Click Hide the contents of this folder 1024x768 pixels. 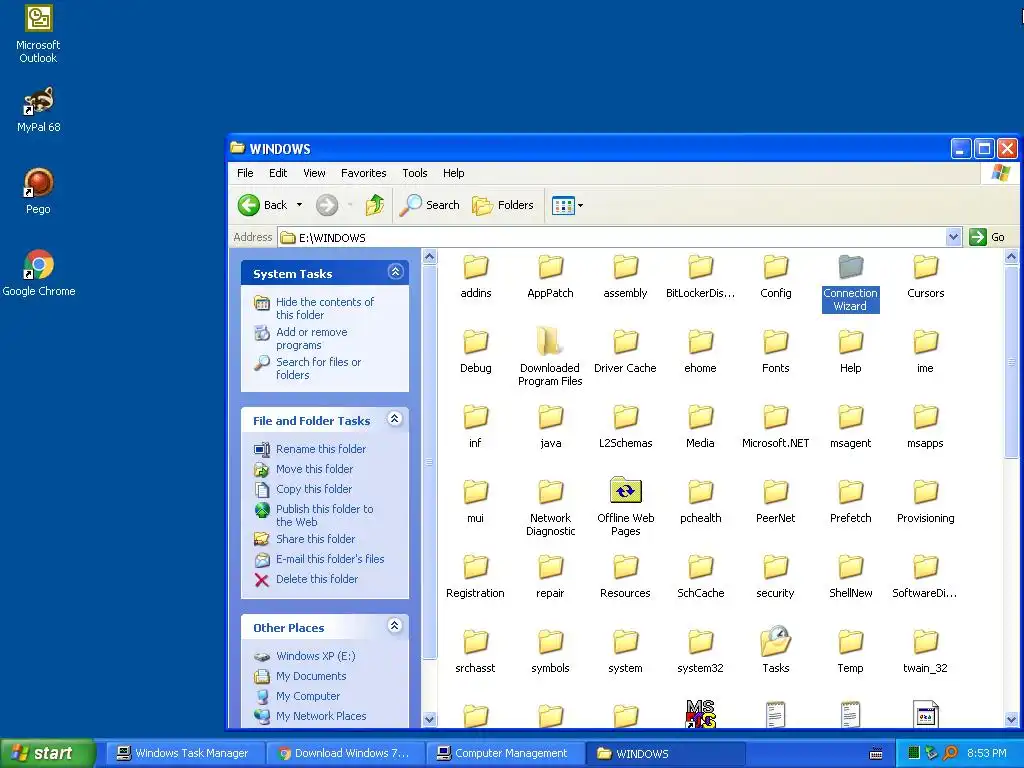tap(325, 308)
